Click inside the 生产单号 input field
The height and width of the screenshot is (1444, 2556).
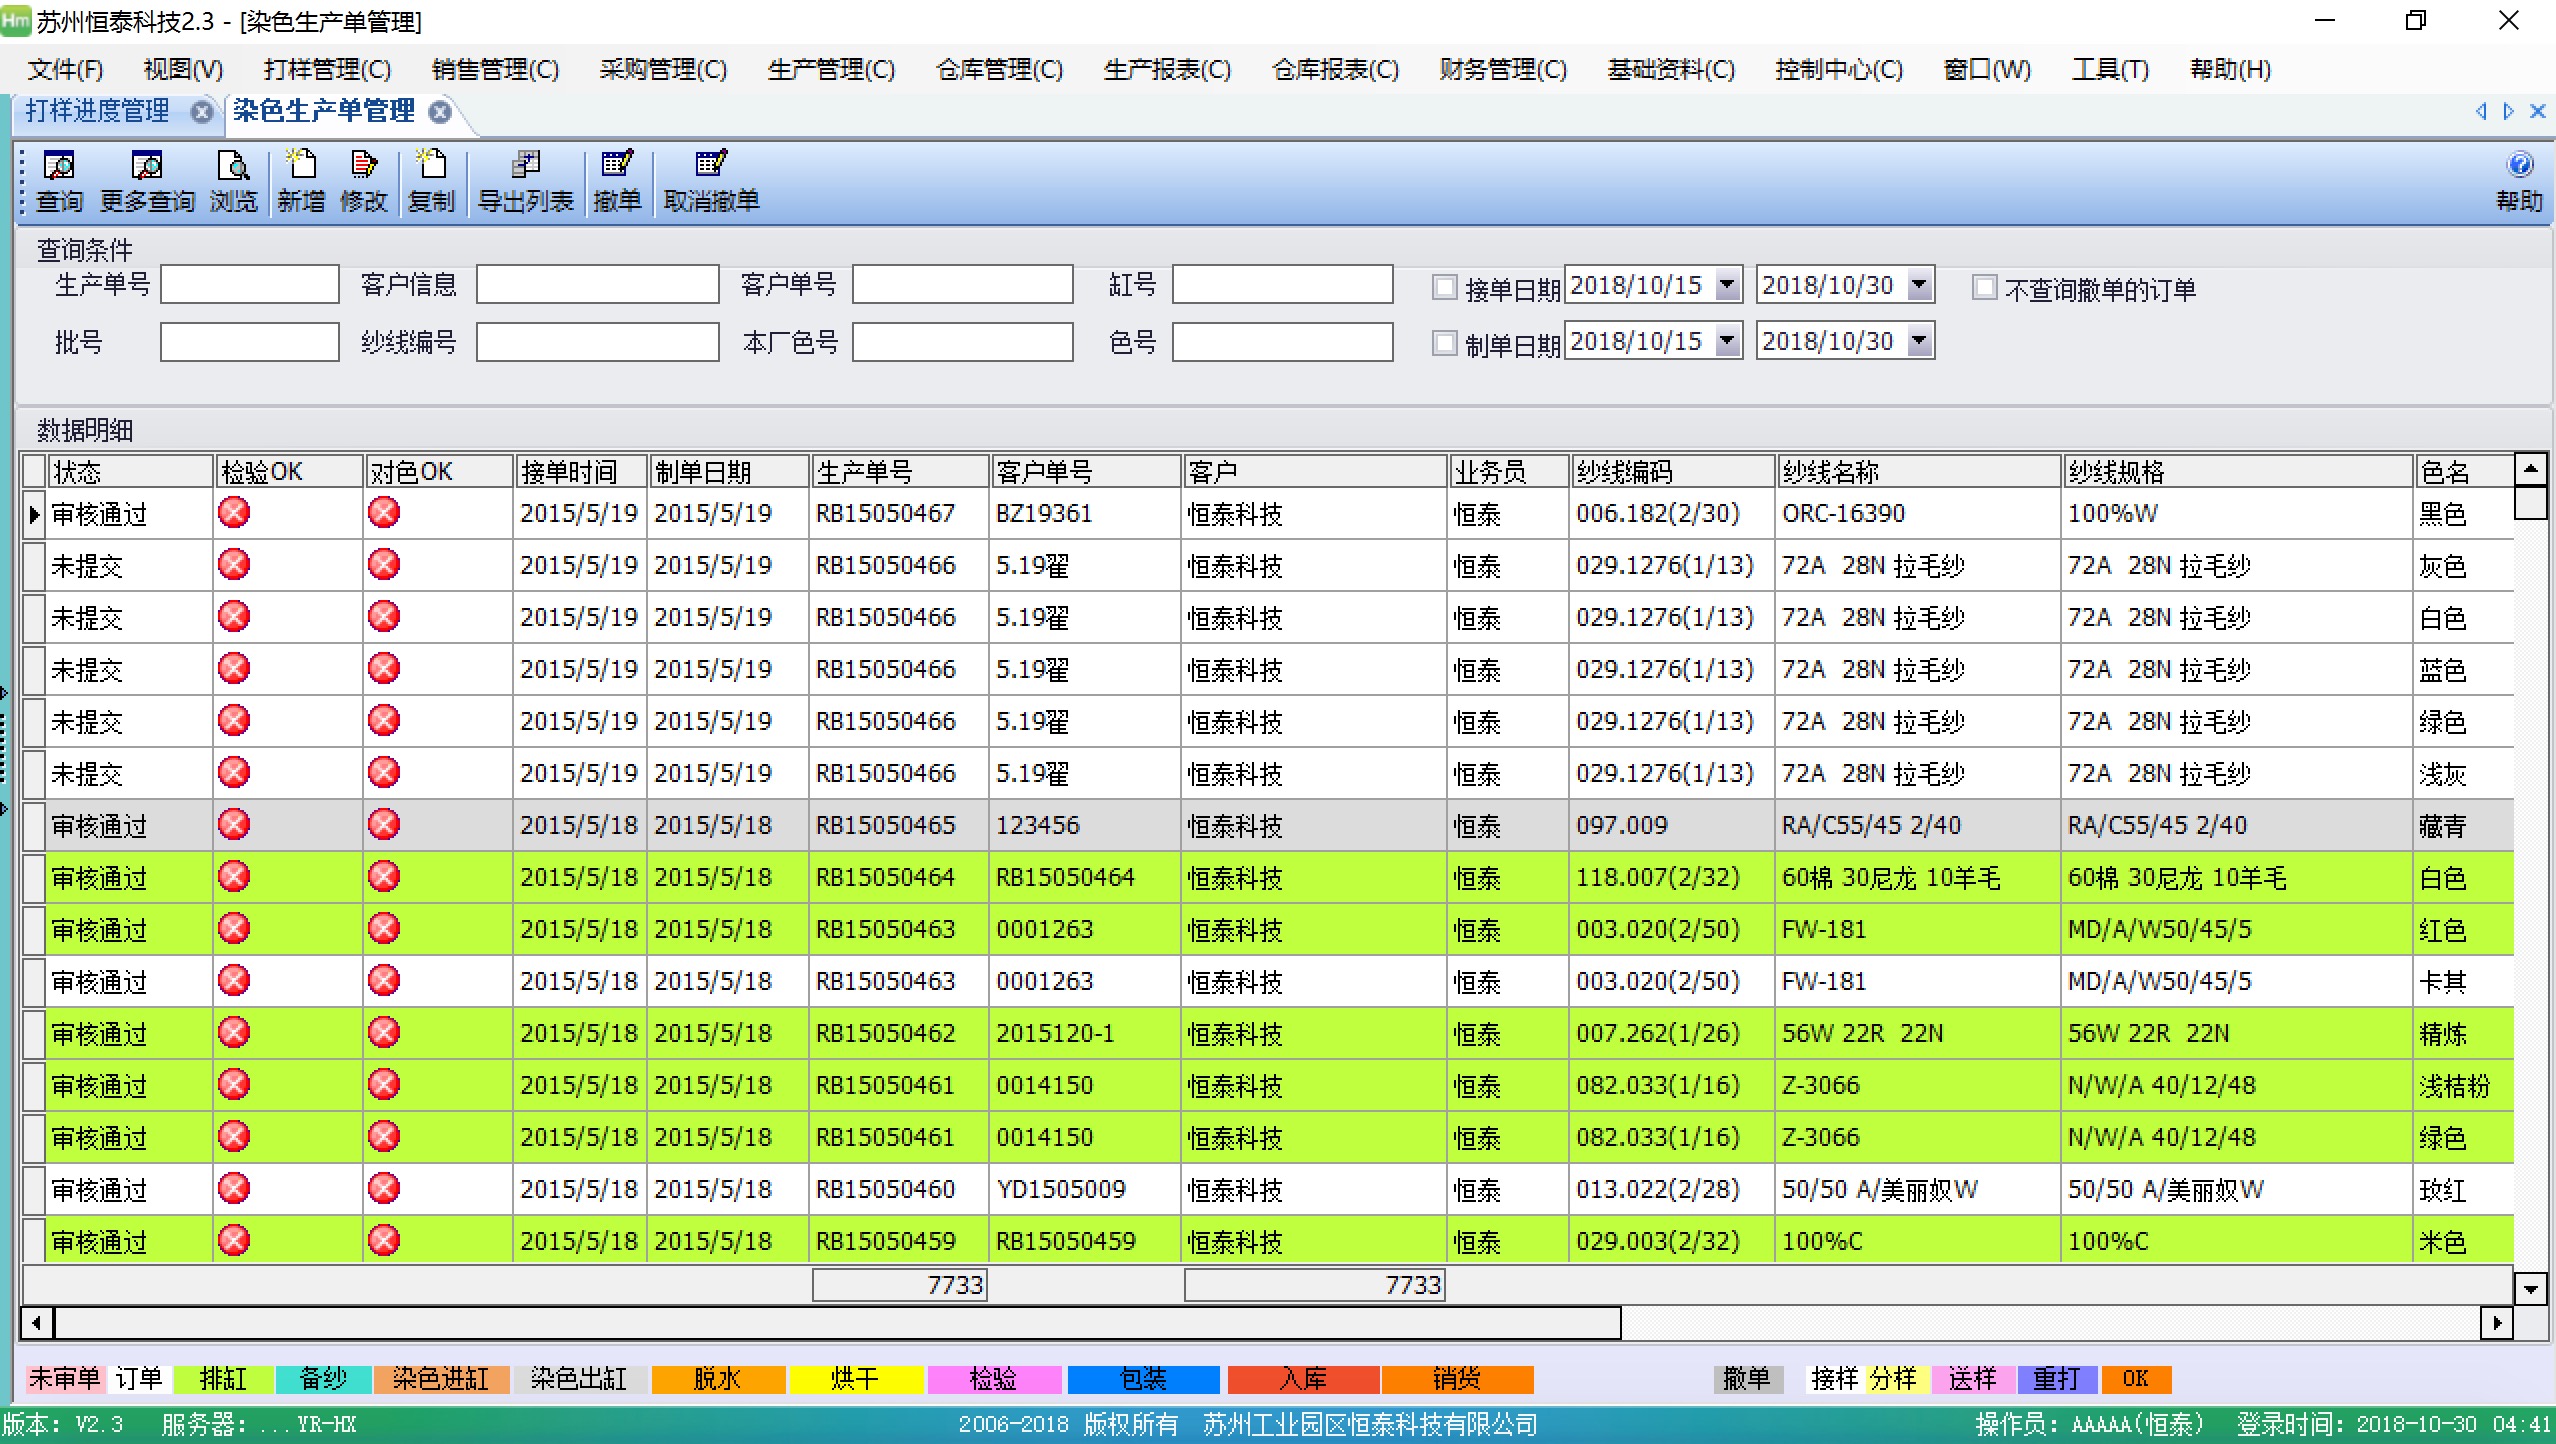pos(249,283)
